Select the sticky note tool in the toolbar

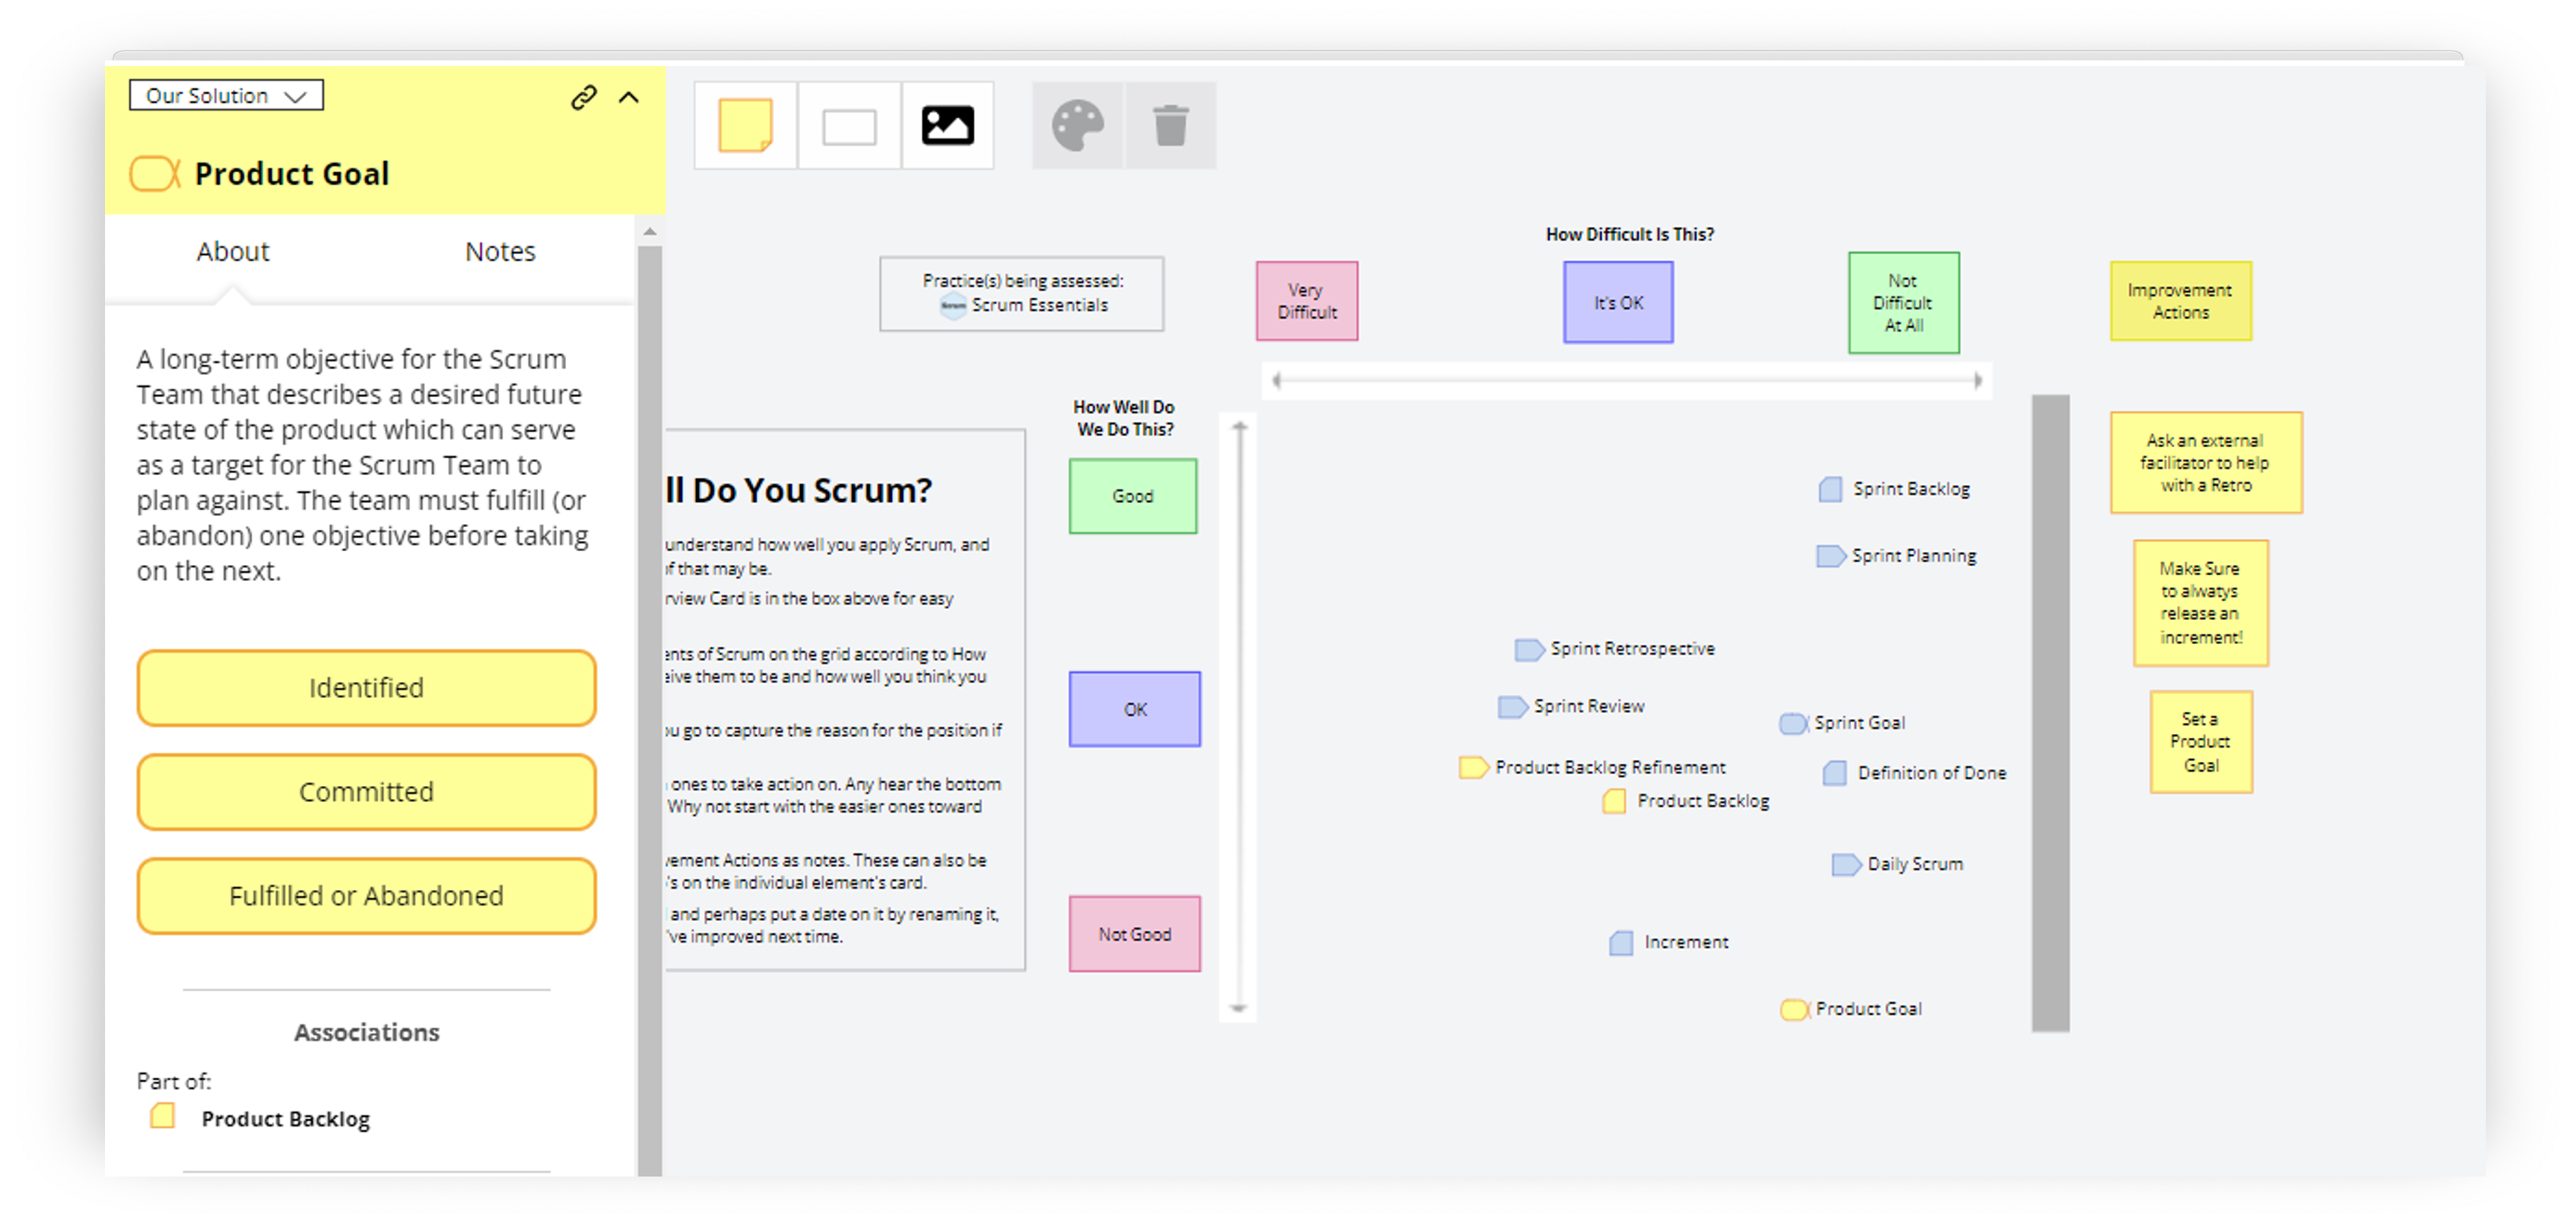744,124
